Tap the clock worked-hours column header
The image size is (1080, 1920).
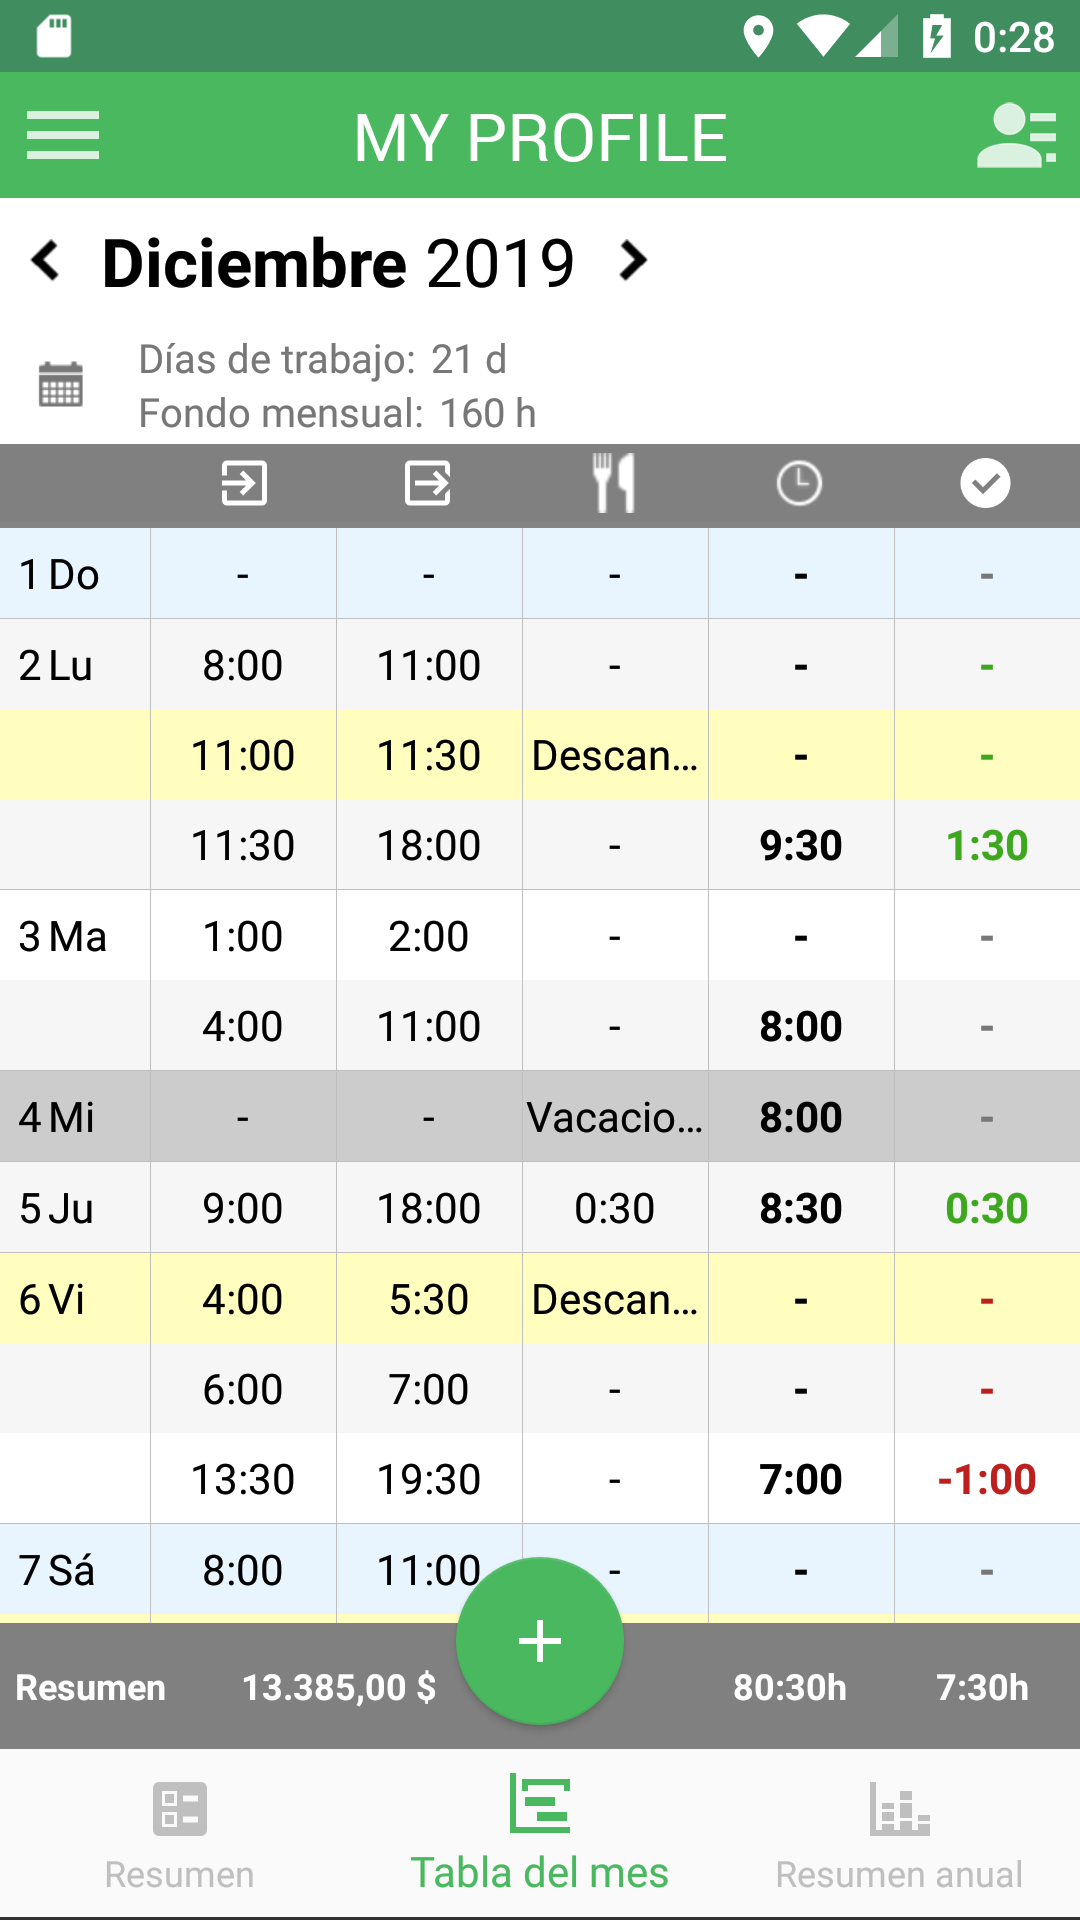(799, 484)
